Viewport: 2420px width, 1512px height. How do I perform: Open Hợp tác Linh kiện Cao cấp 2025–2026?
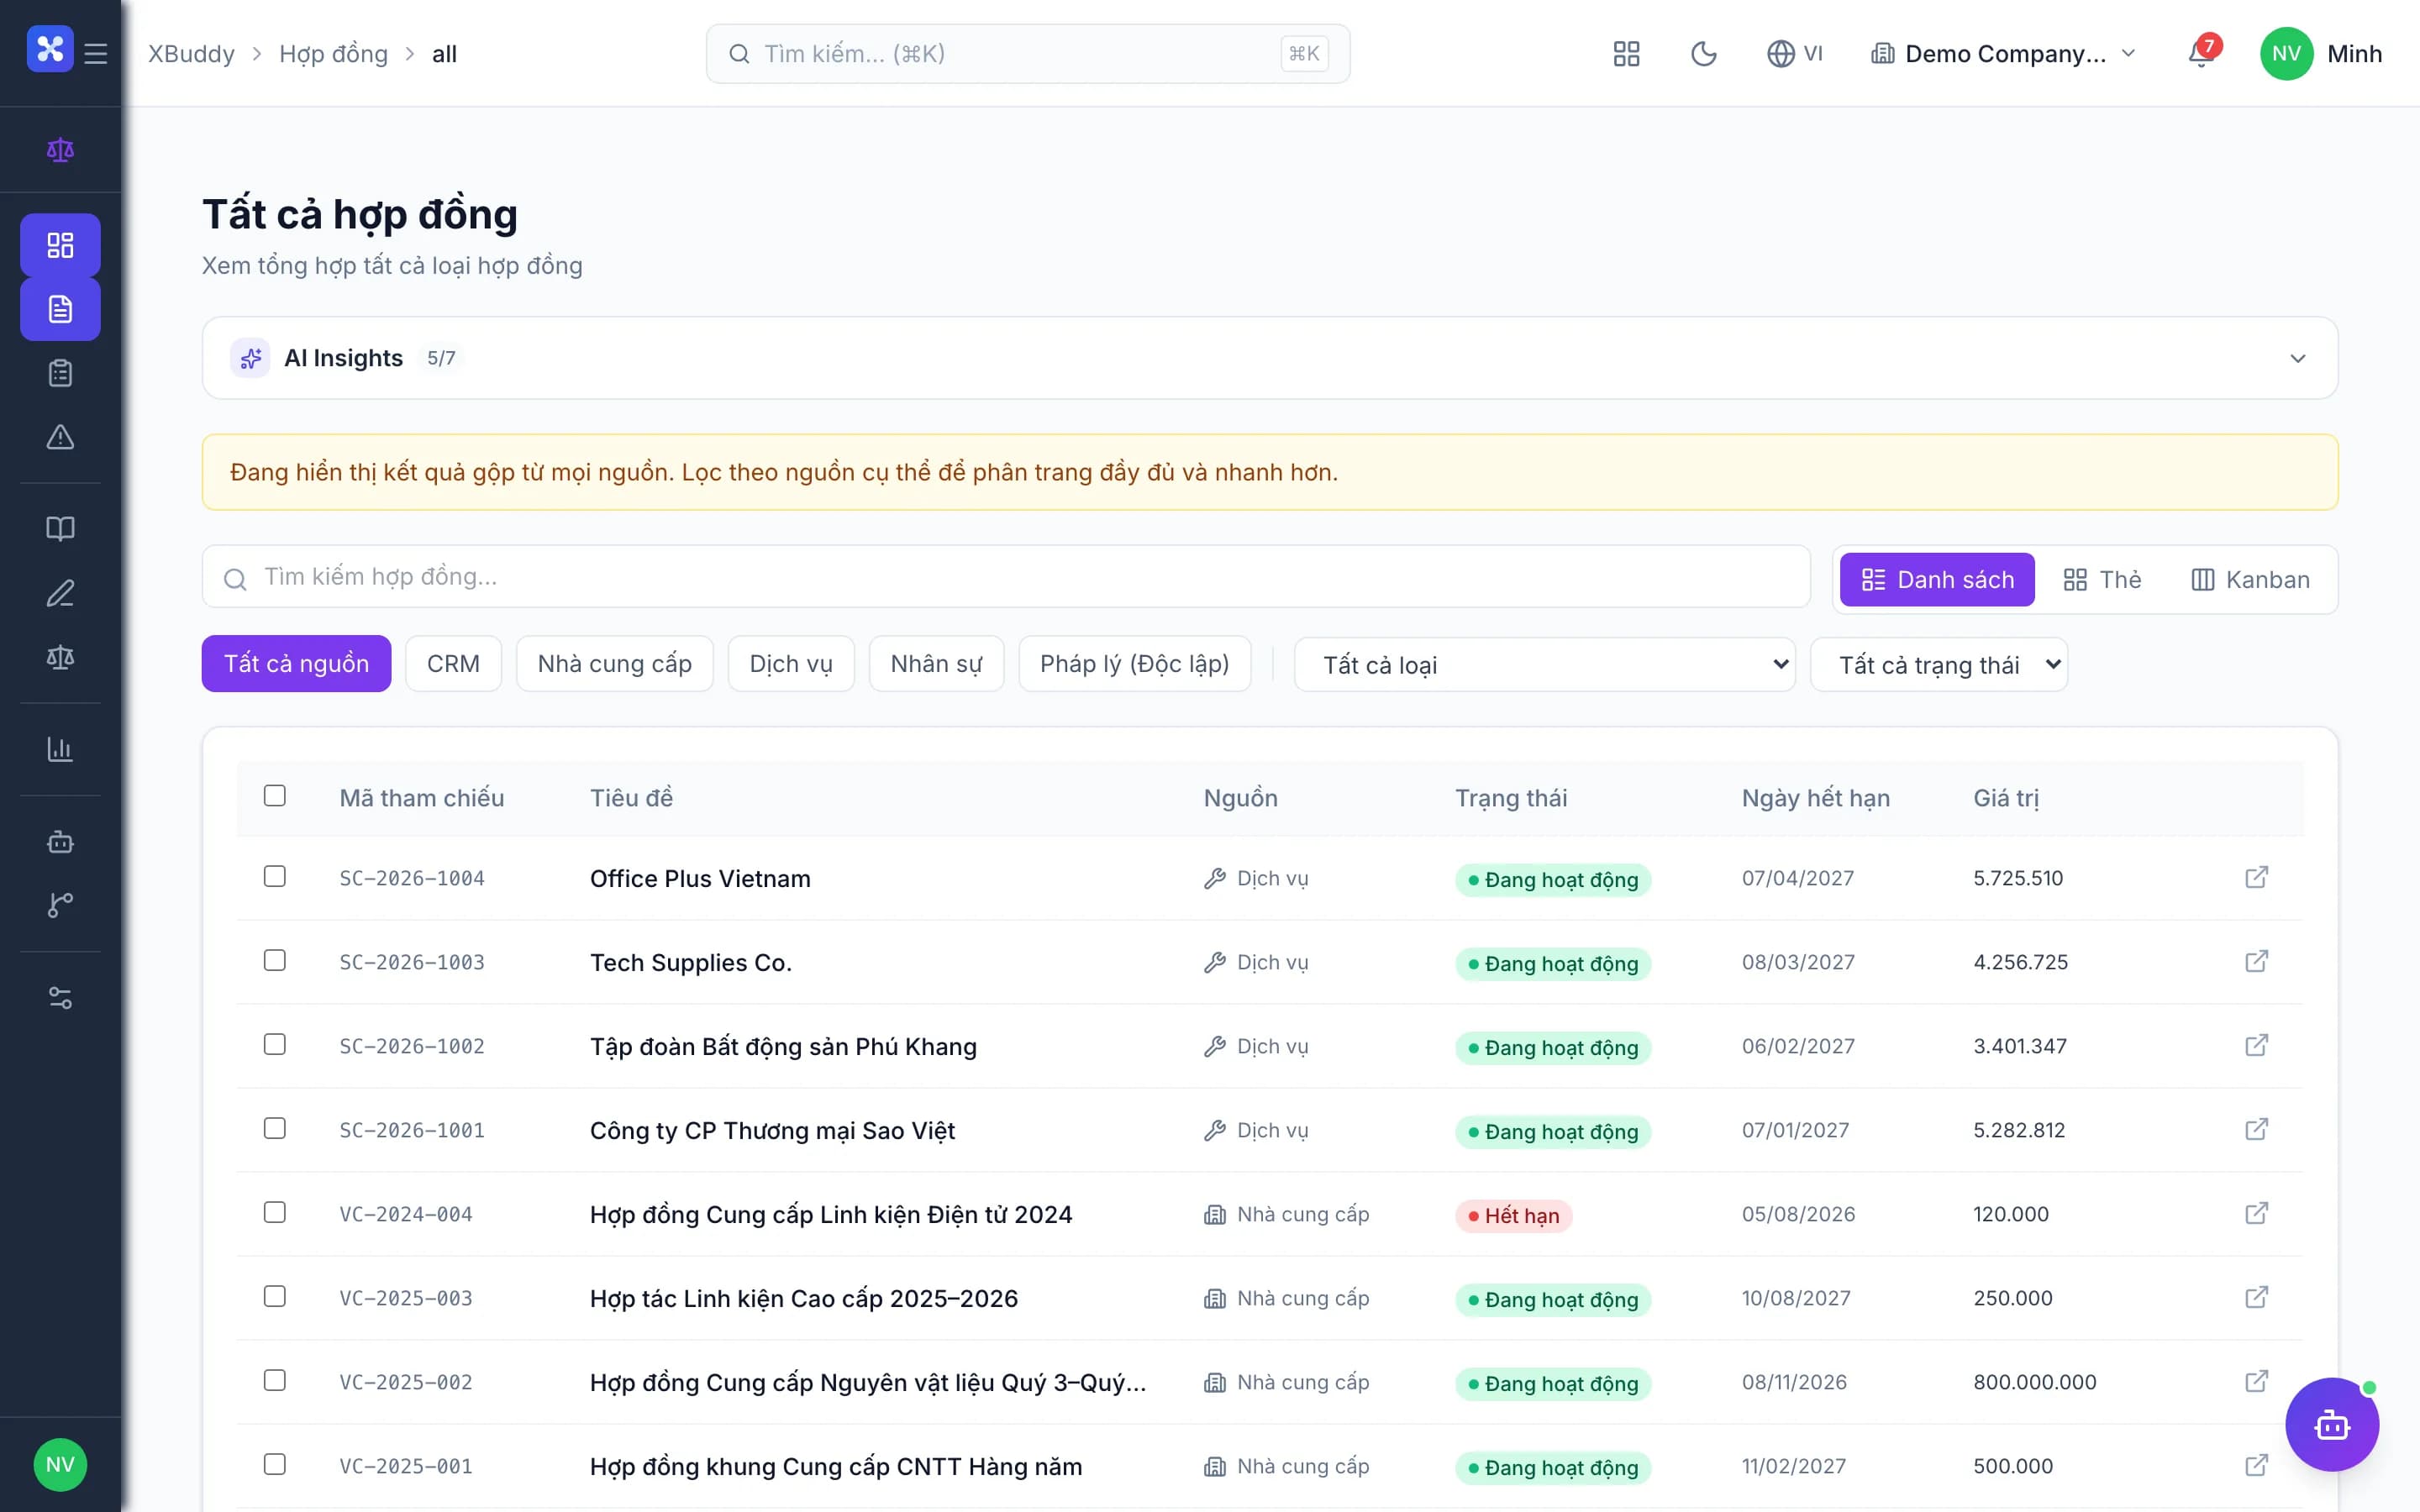pos(803,1298)
